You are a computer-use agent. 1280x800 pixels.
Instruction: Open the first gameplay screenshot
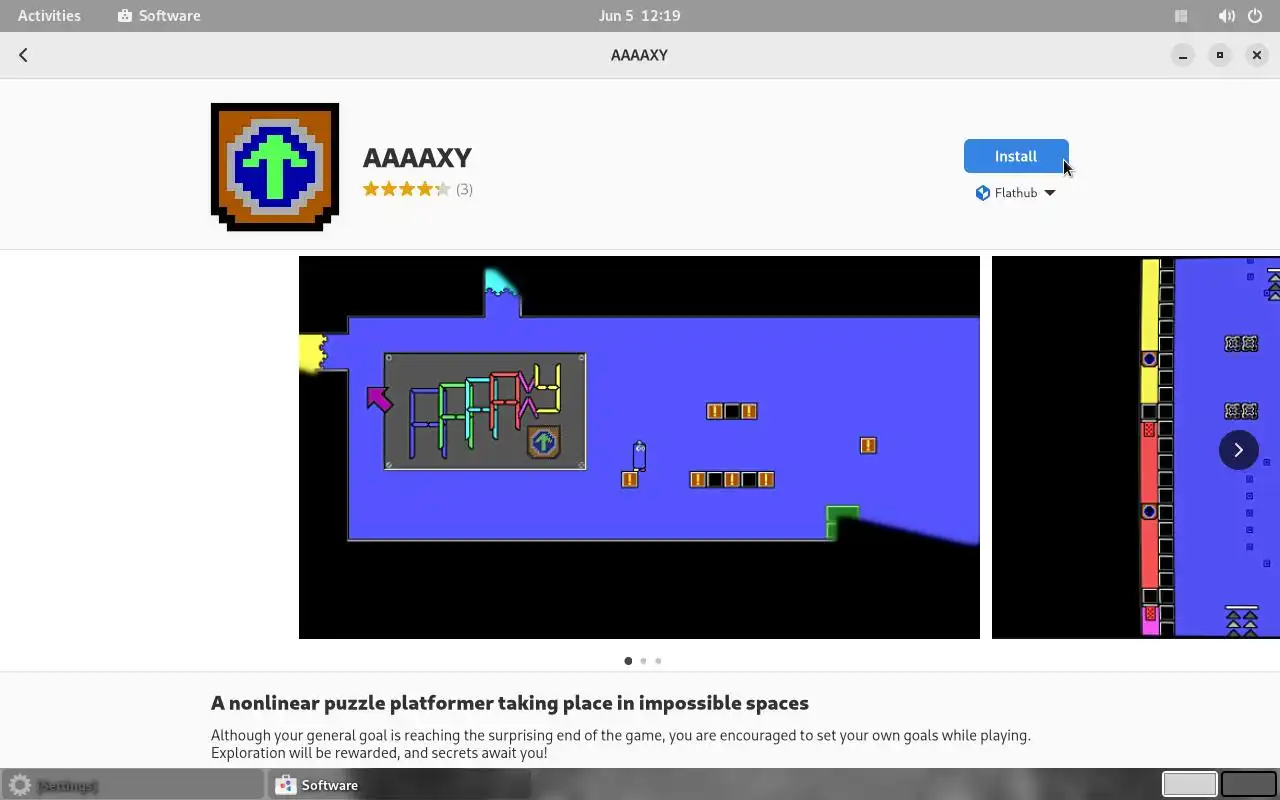coord(639,447)
